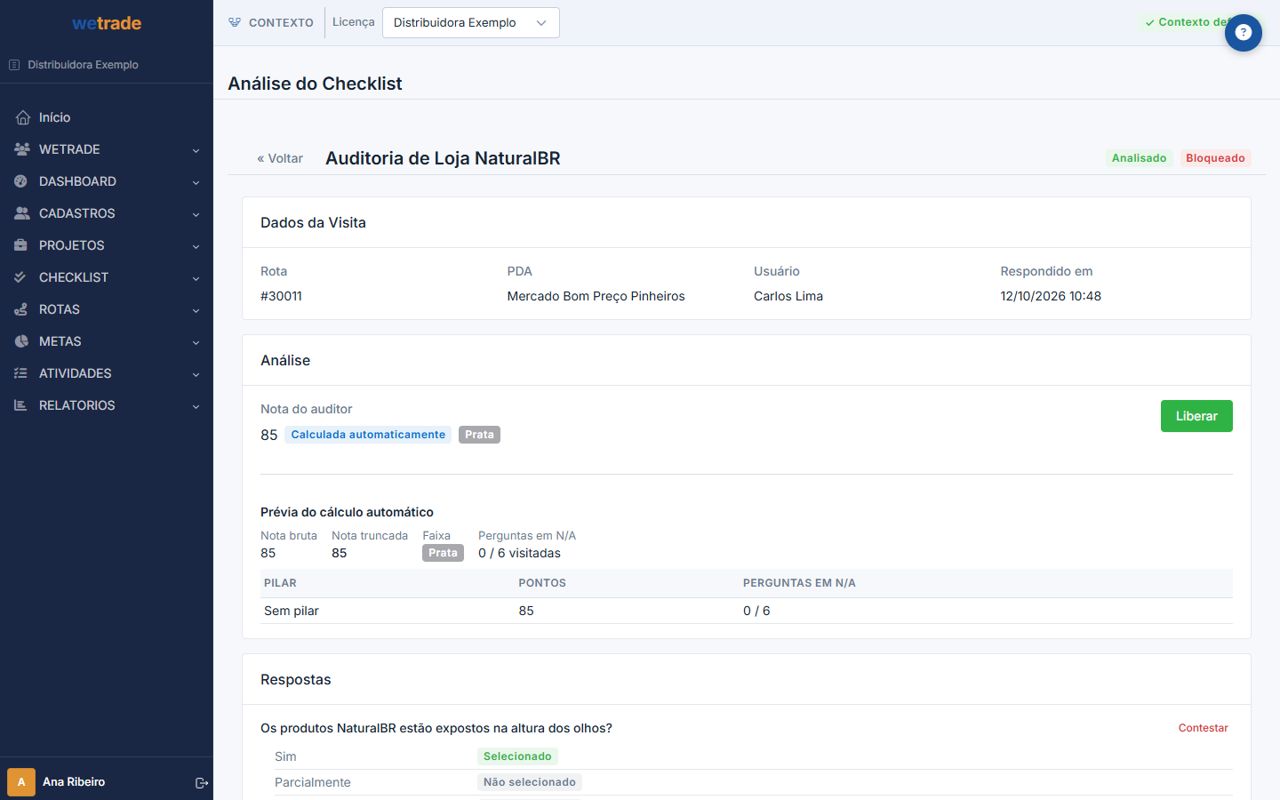Viewport: 1280px width, 800px height.
Task: Open the Licença dropdown Distribuidora Exemplo
Action: click(x=471, y=23)
